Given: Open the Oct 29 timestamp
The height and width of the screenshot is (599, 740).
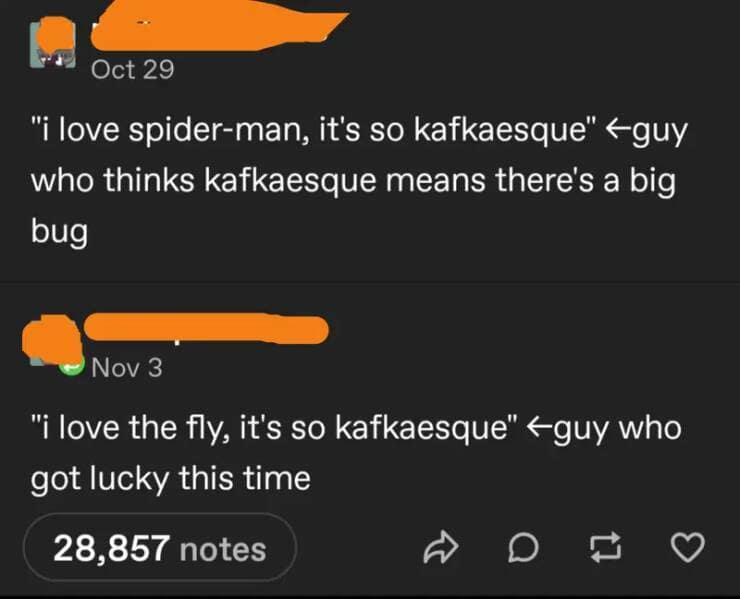Looking at the screenshot, I should 133,69.
